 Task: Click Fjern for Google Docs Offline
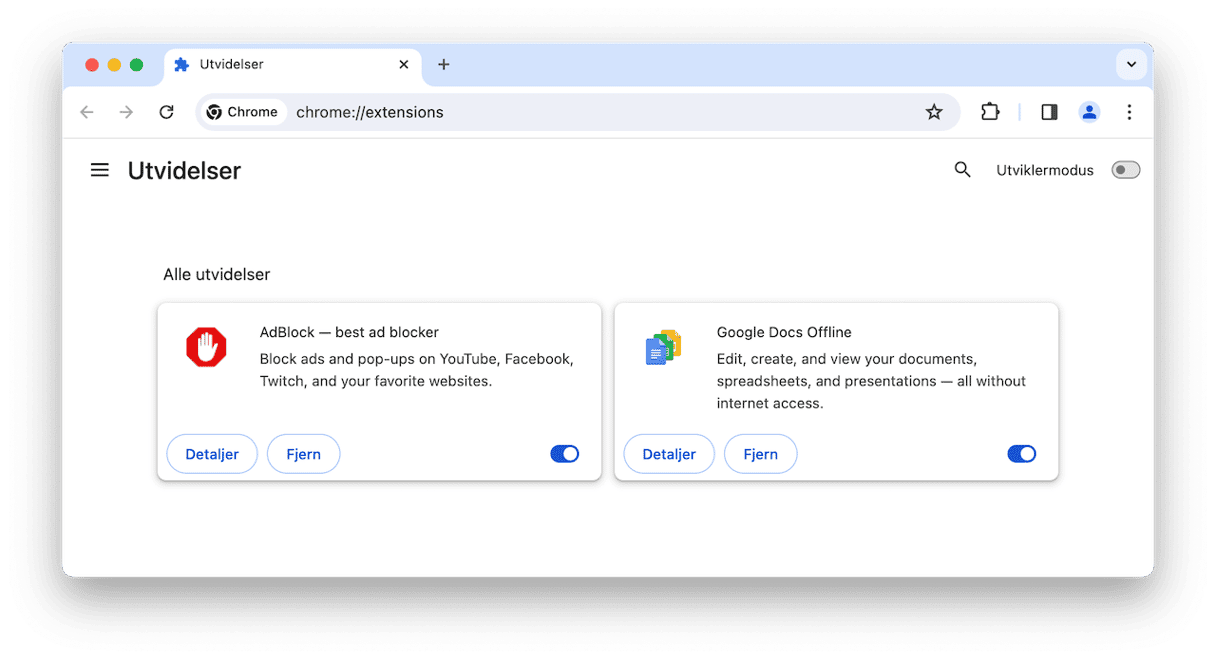[761, 454]
